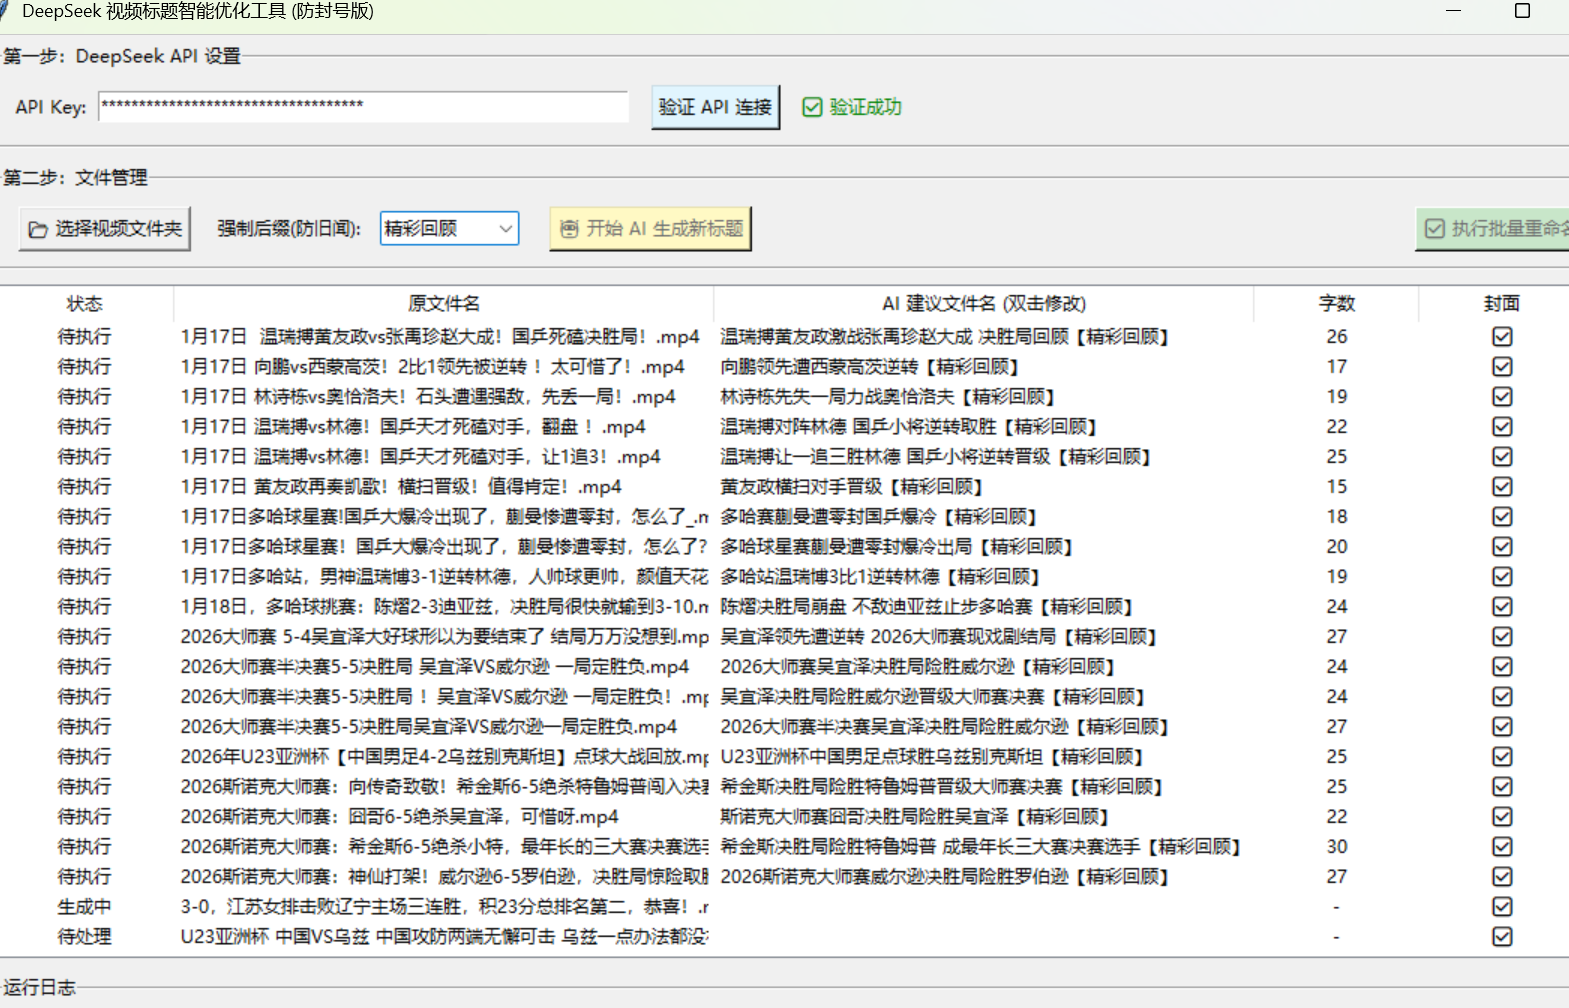Minimize the DeepSeek tool window

(1454, 11)
